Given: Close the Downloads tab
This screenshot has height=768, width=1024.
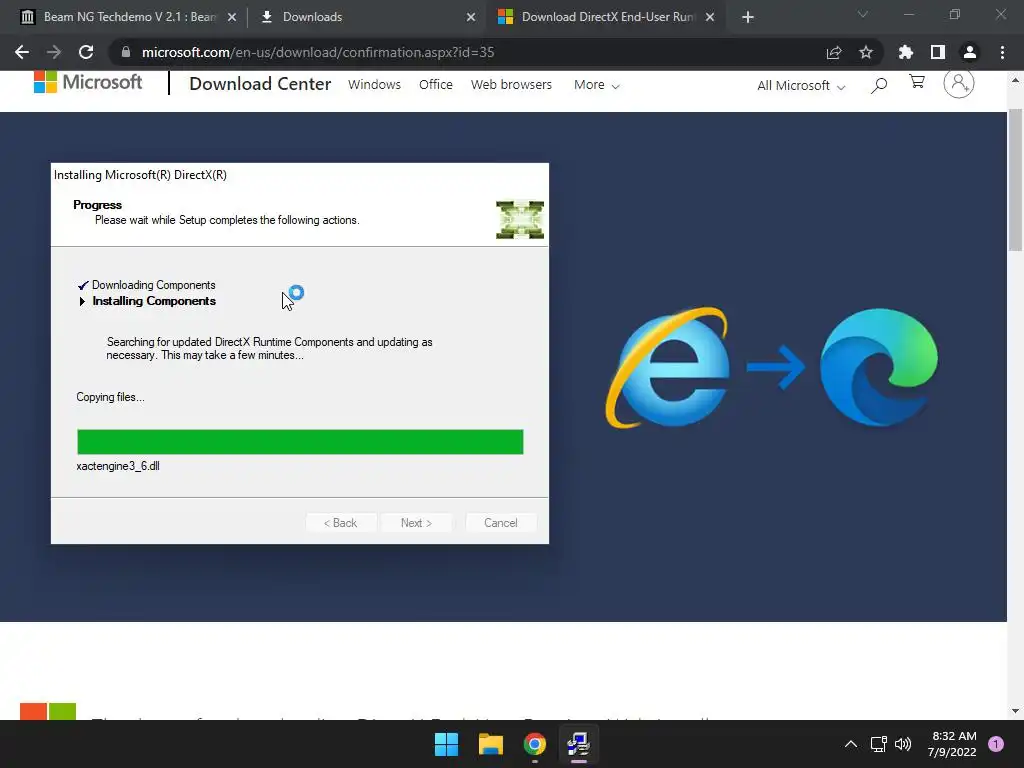Looking at the screenshot, I should click(471, 18).
